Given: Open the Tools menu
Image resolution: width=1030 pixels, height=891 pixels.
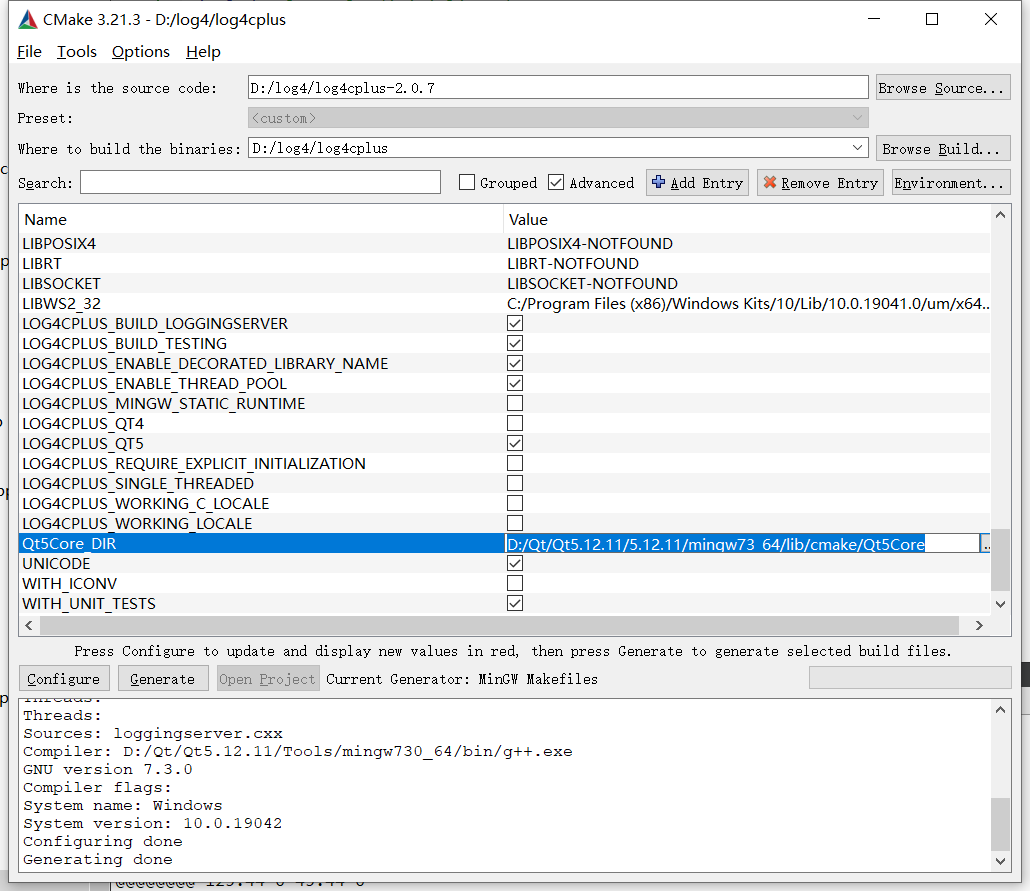Looking at the screenshot, I should tap(76, 51).
